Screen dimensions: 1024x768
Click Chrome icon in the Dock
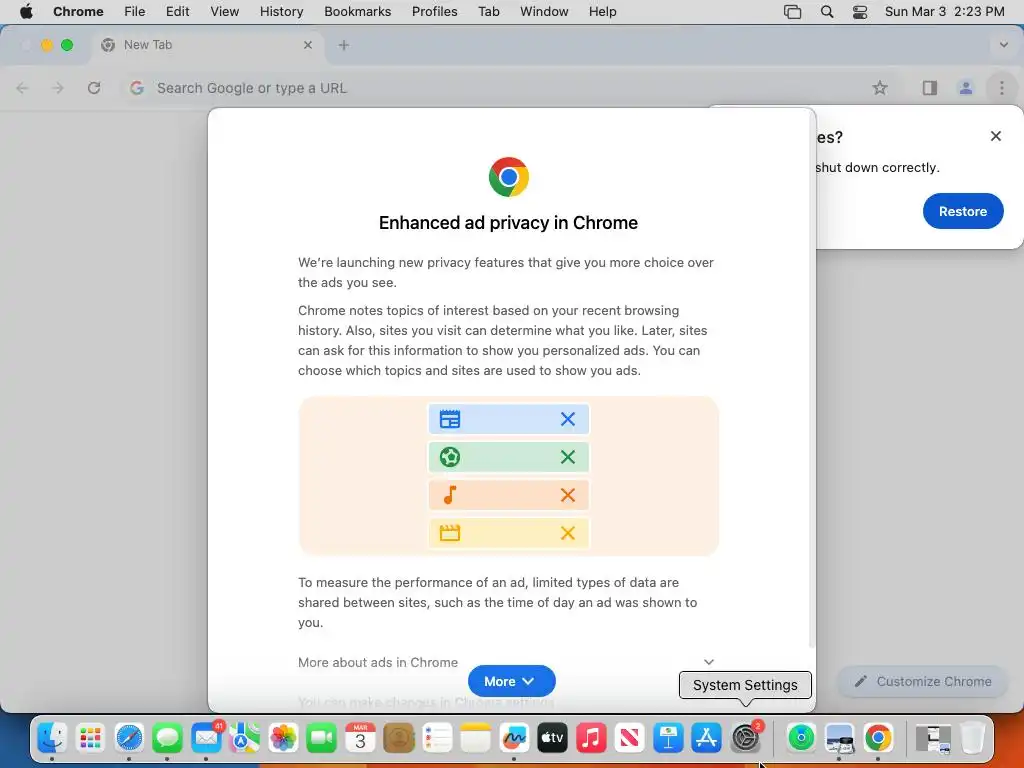click(878, 738)
